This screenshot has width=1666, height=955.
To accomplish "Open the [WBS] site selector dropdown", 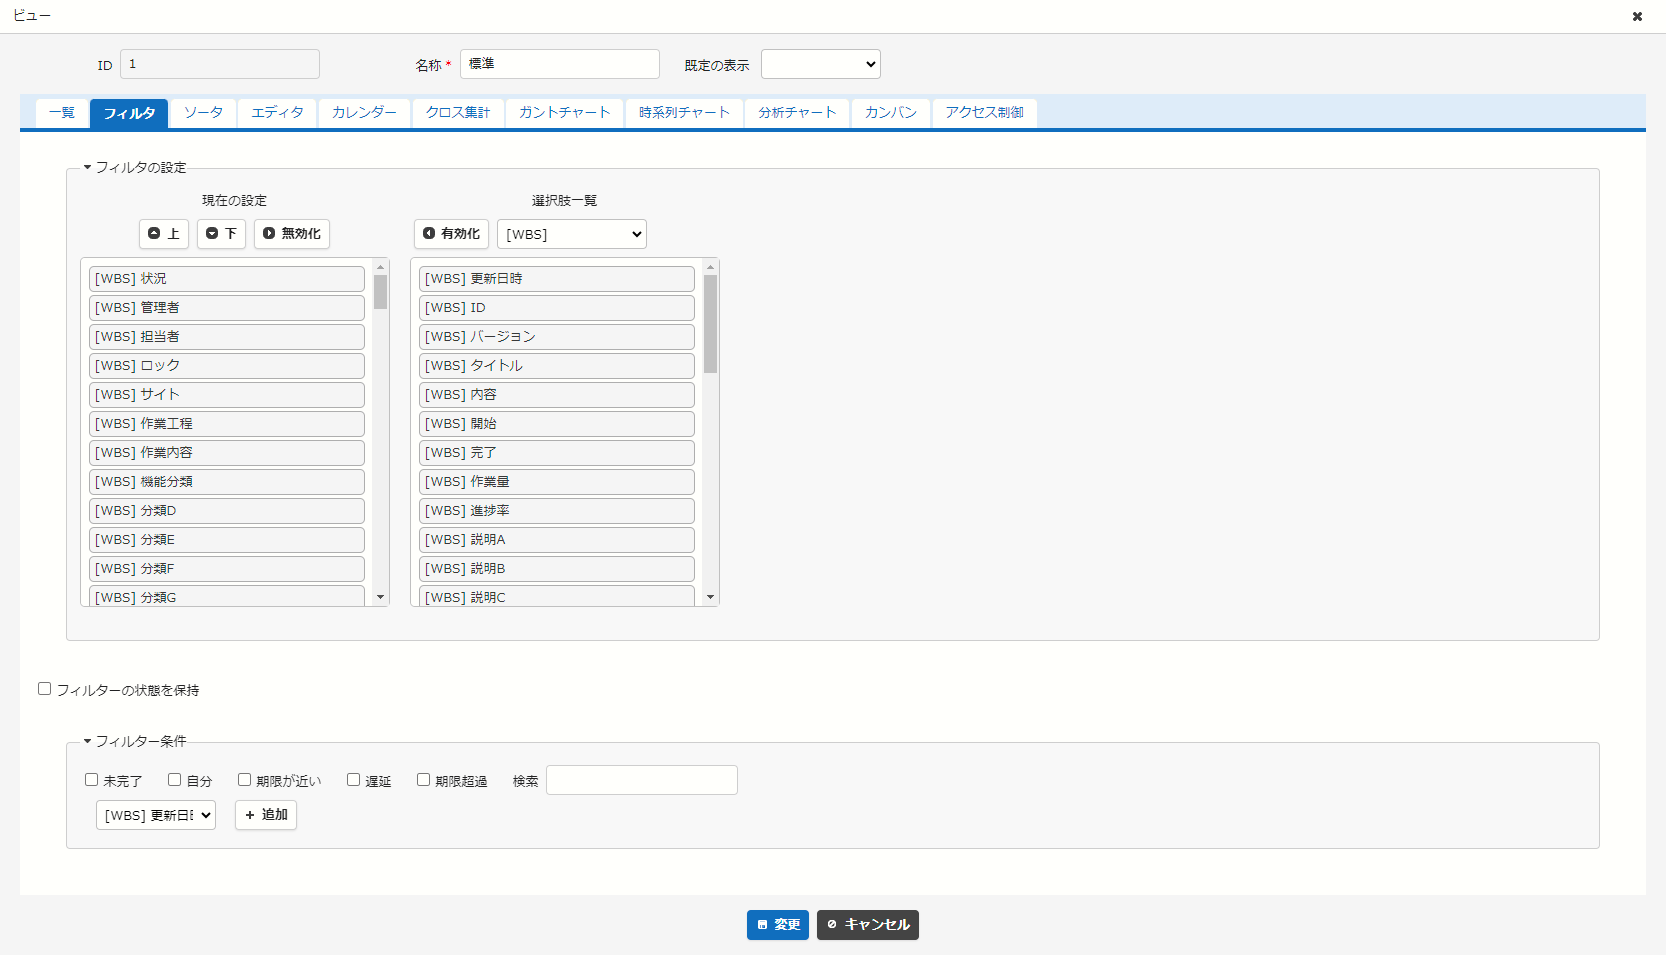I will pyautogui.click(x=572, y=234).
